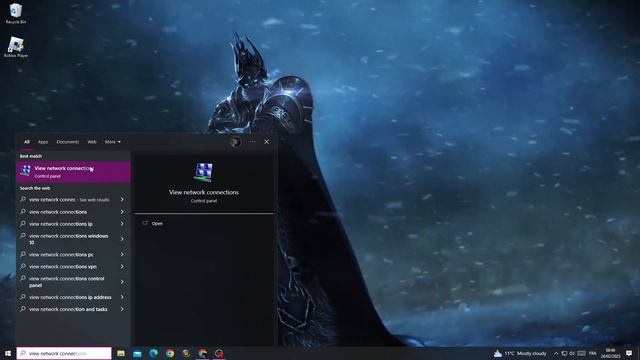This screenshot has height=360, width=640.
Task: Open the Mail app in the taskbar
Action: coord(137,353)
